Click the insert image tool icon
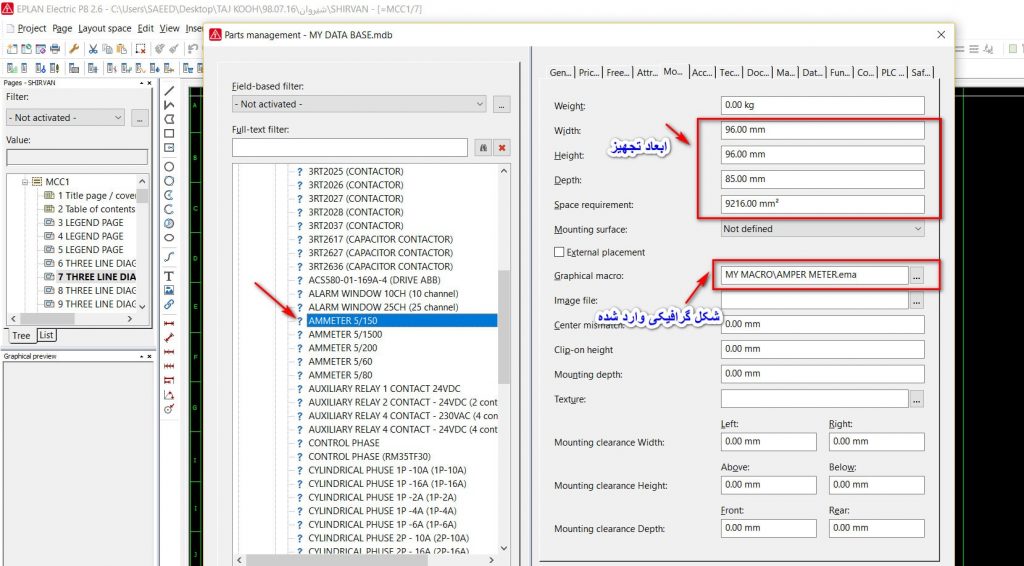 coord(169,290)
